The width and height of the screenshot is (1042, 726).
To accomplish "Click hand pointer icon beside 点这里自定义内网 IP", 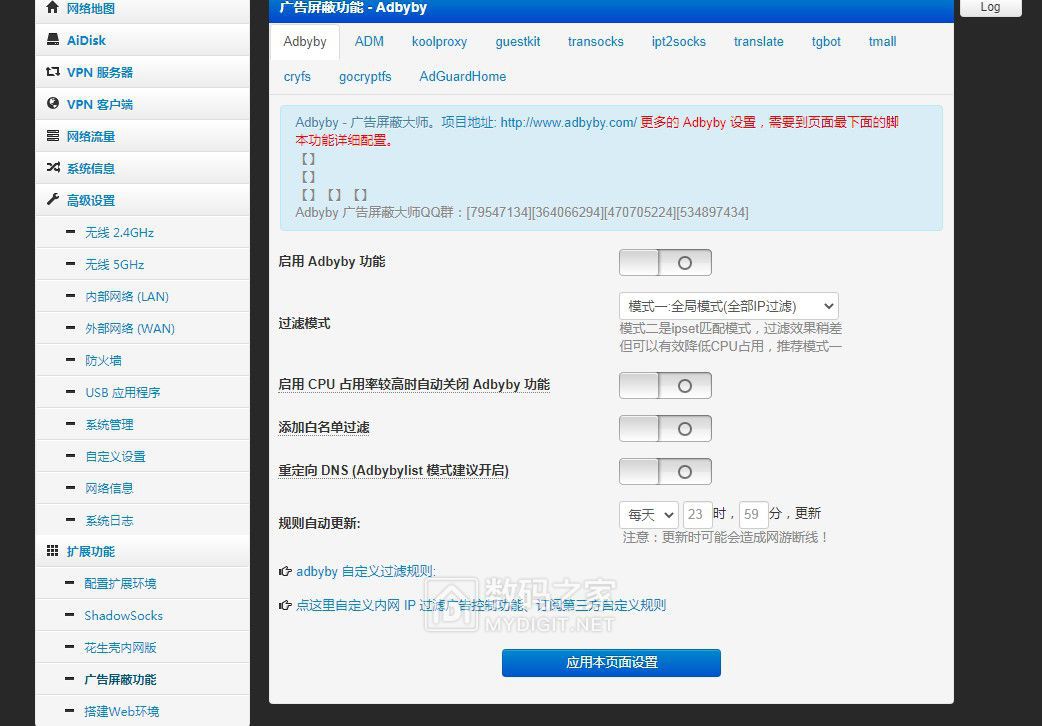I will [x=285, y=605].
